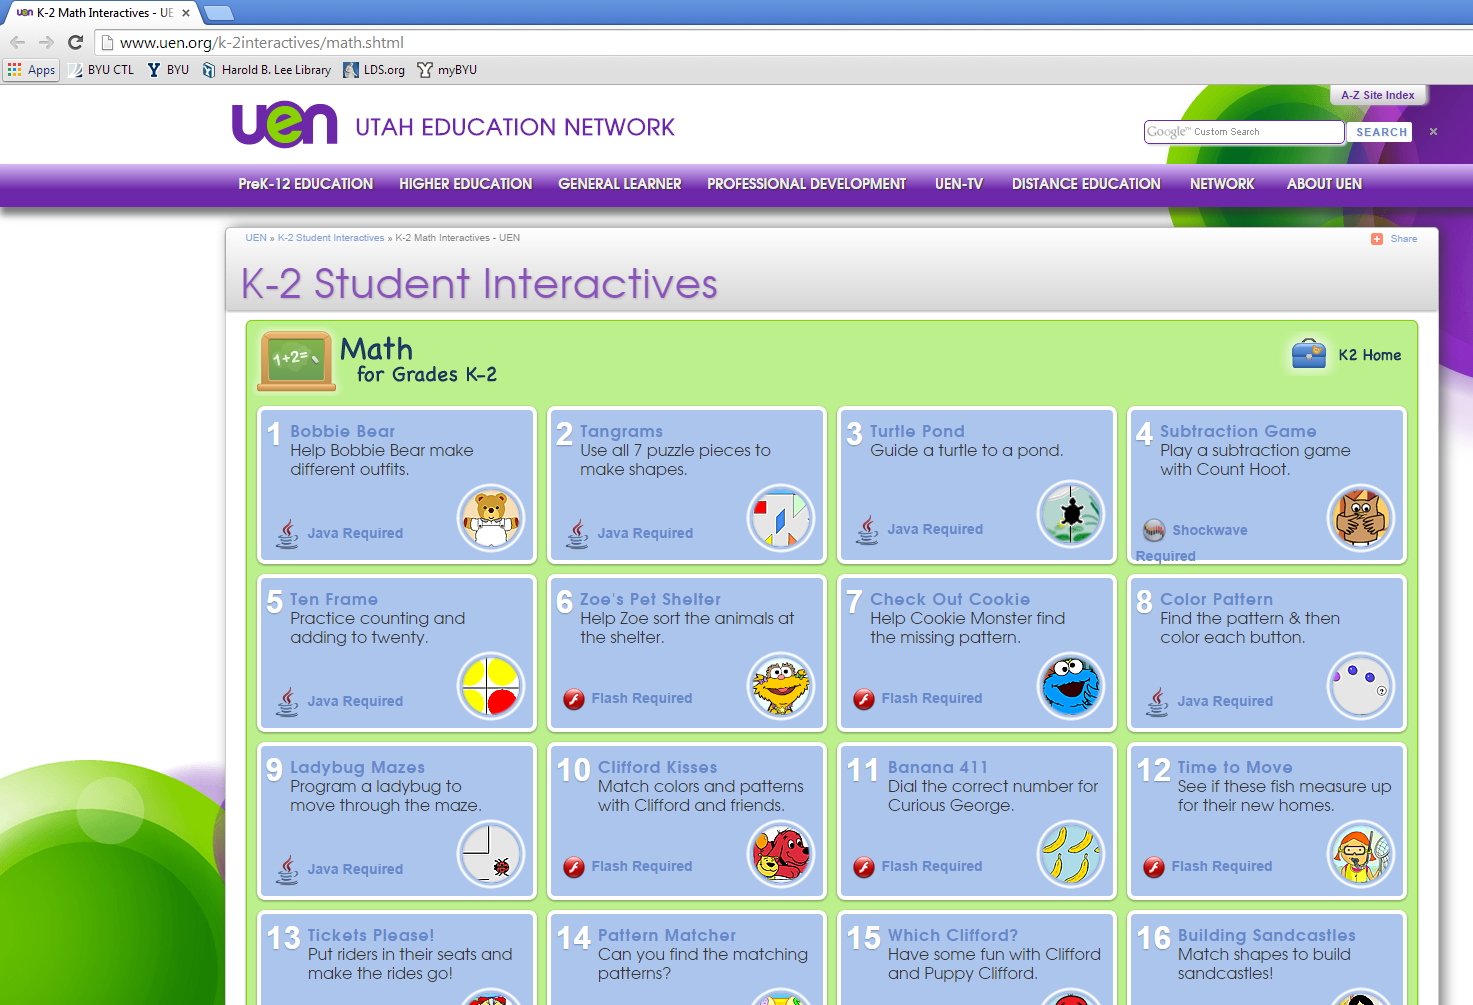Select the K-2 Math Interactives browser tab
Image resolution: width=1473 pixels, height=1005 pixels.
103,13
